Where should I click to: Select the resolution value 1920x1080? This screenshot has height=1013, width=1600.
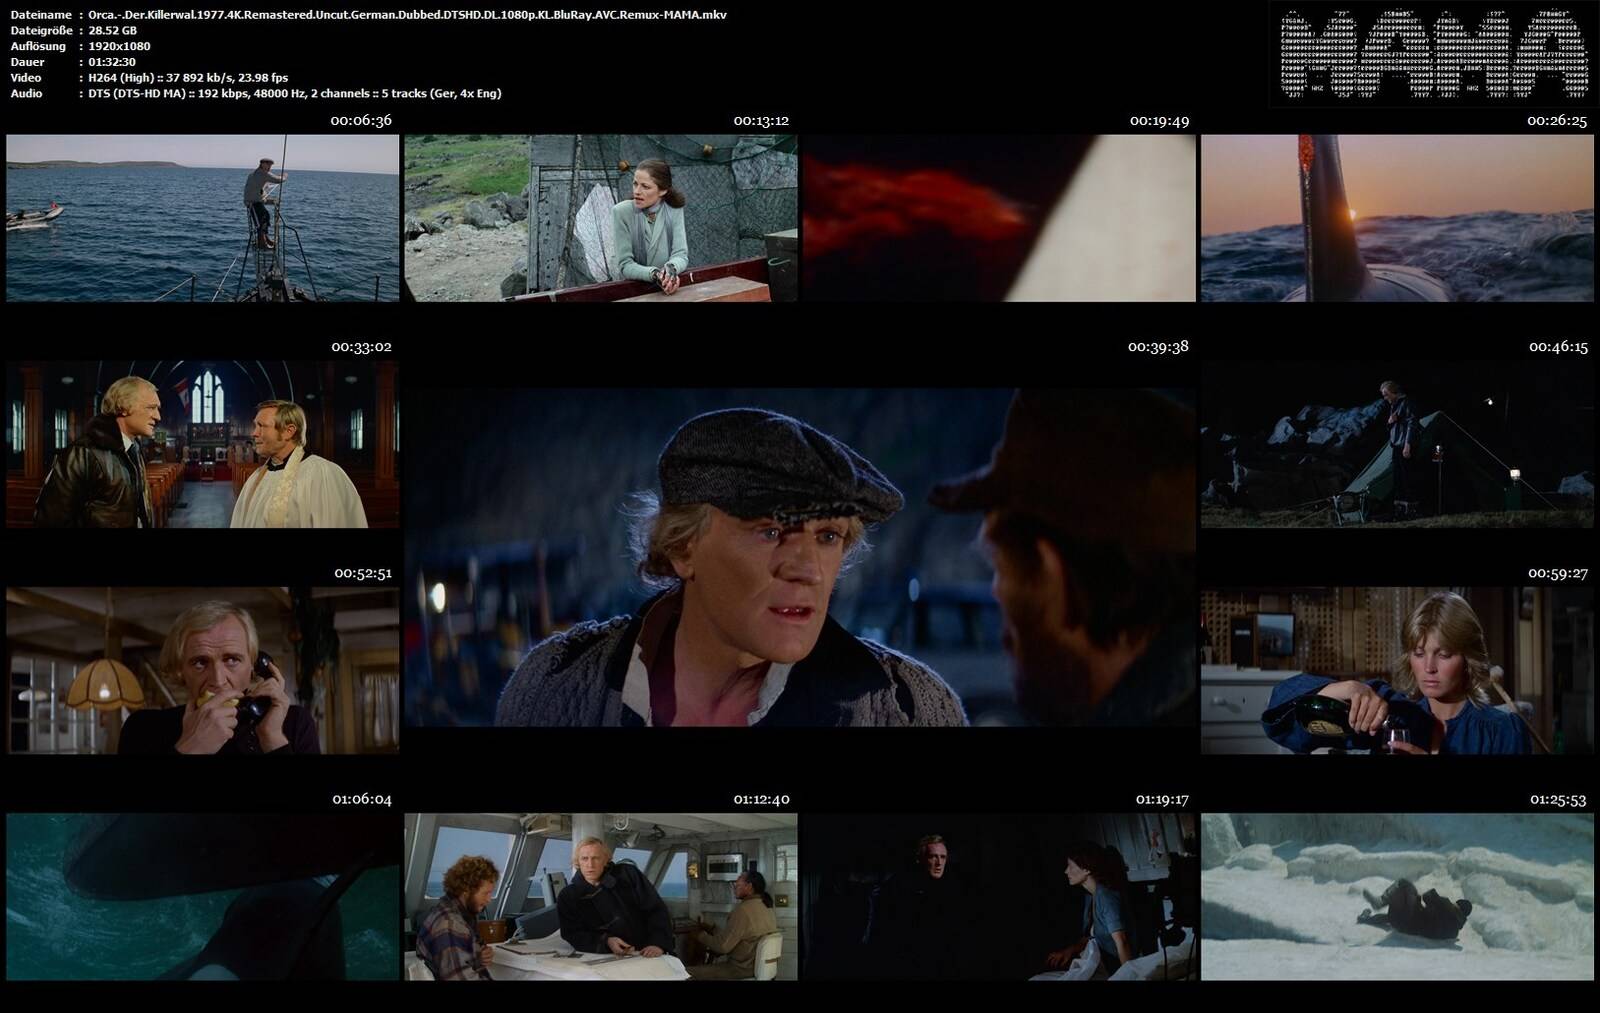119,46
